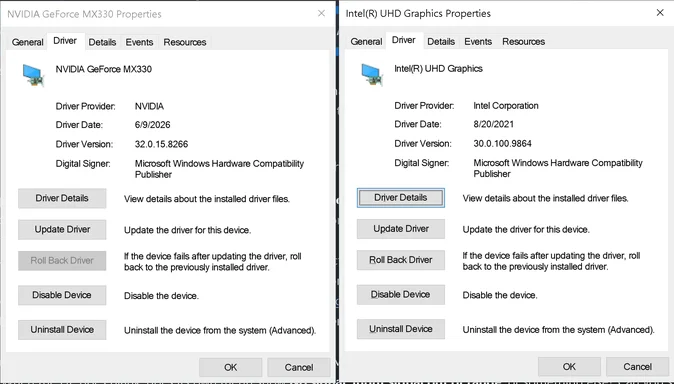Click grayed Roll Back Driver in NVIDIA window

click(62, 261)
